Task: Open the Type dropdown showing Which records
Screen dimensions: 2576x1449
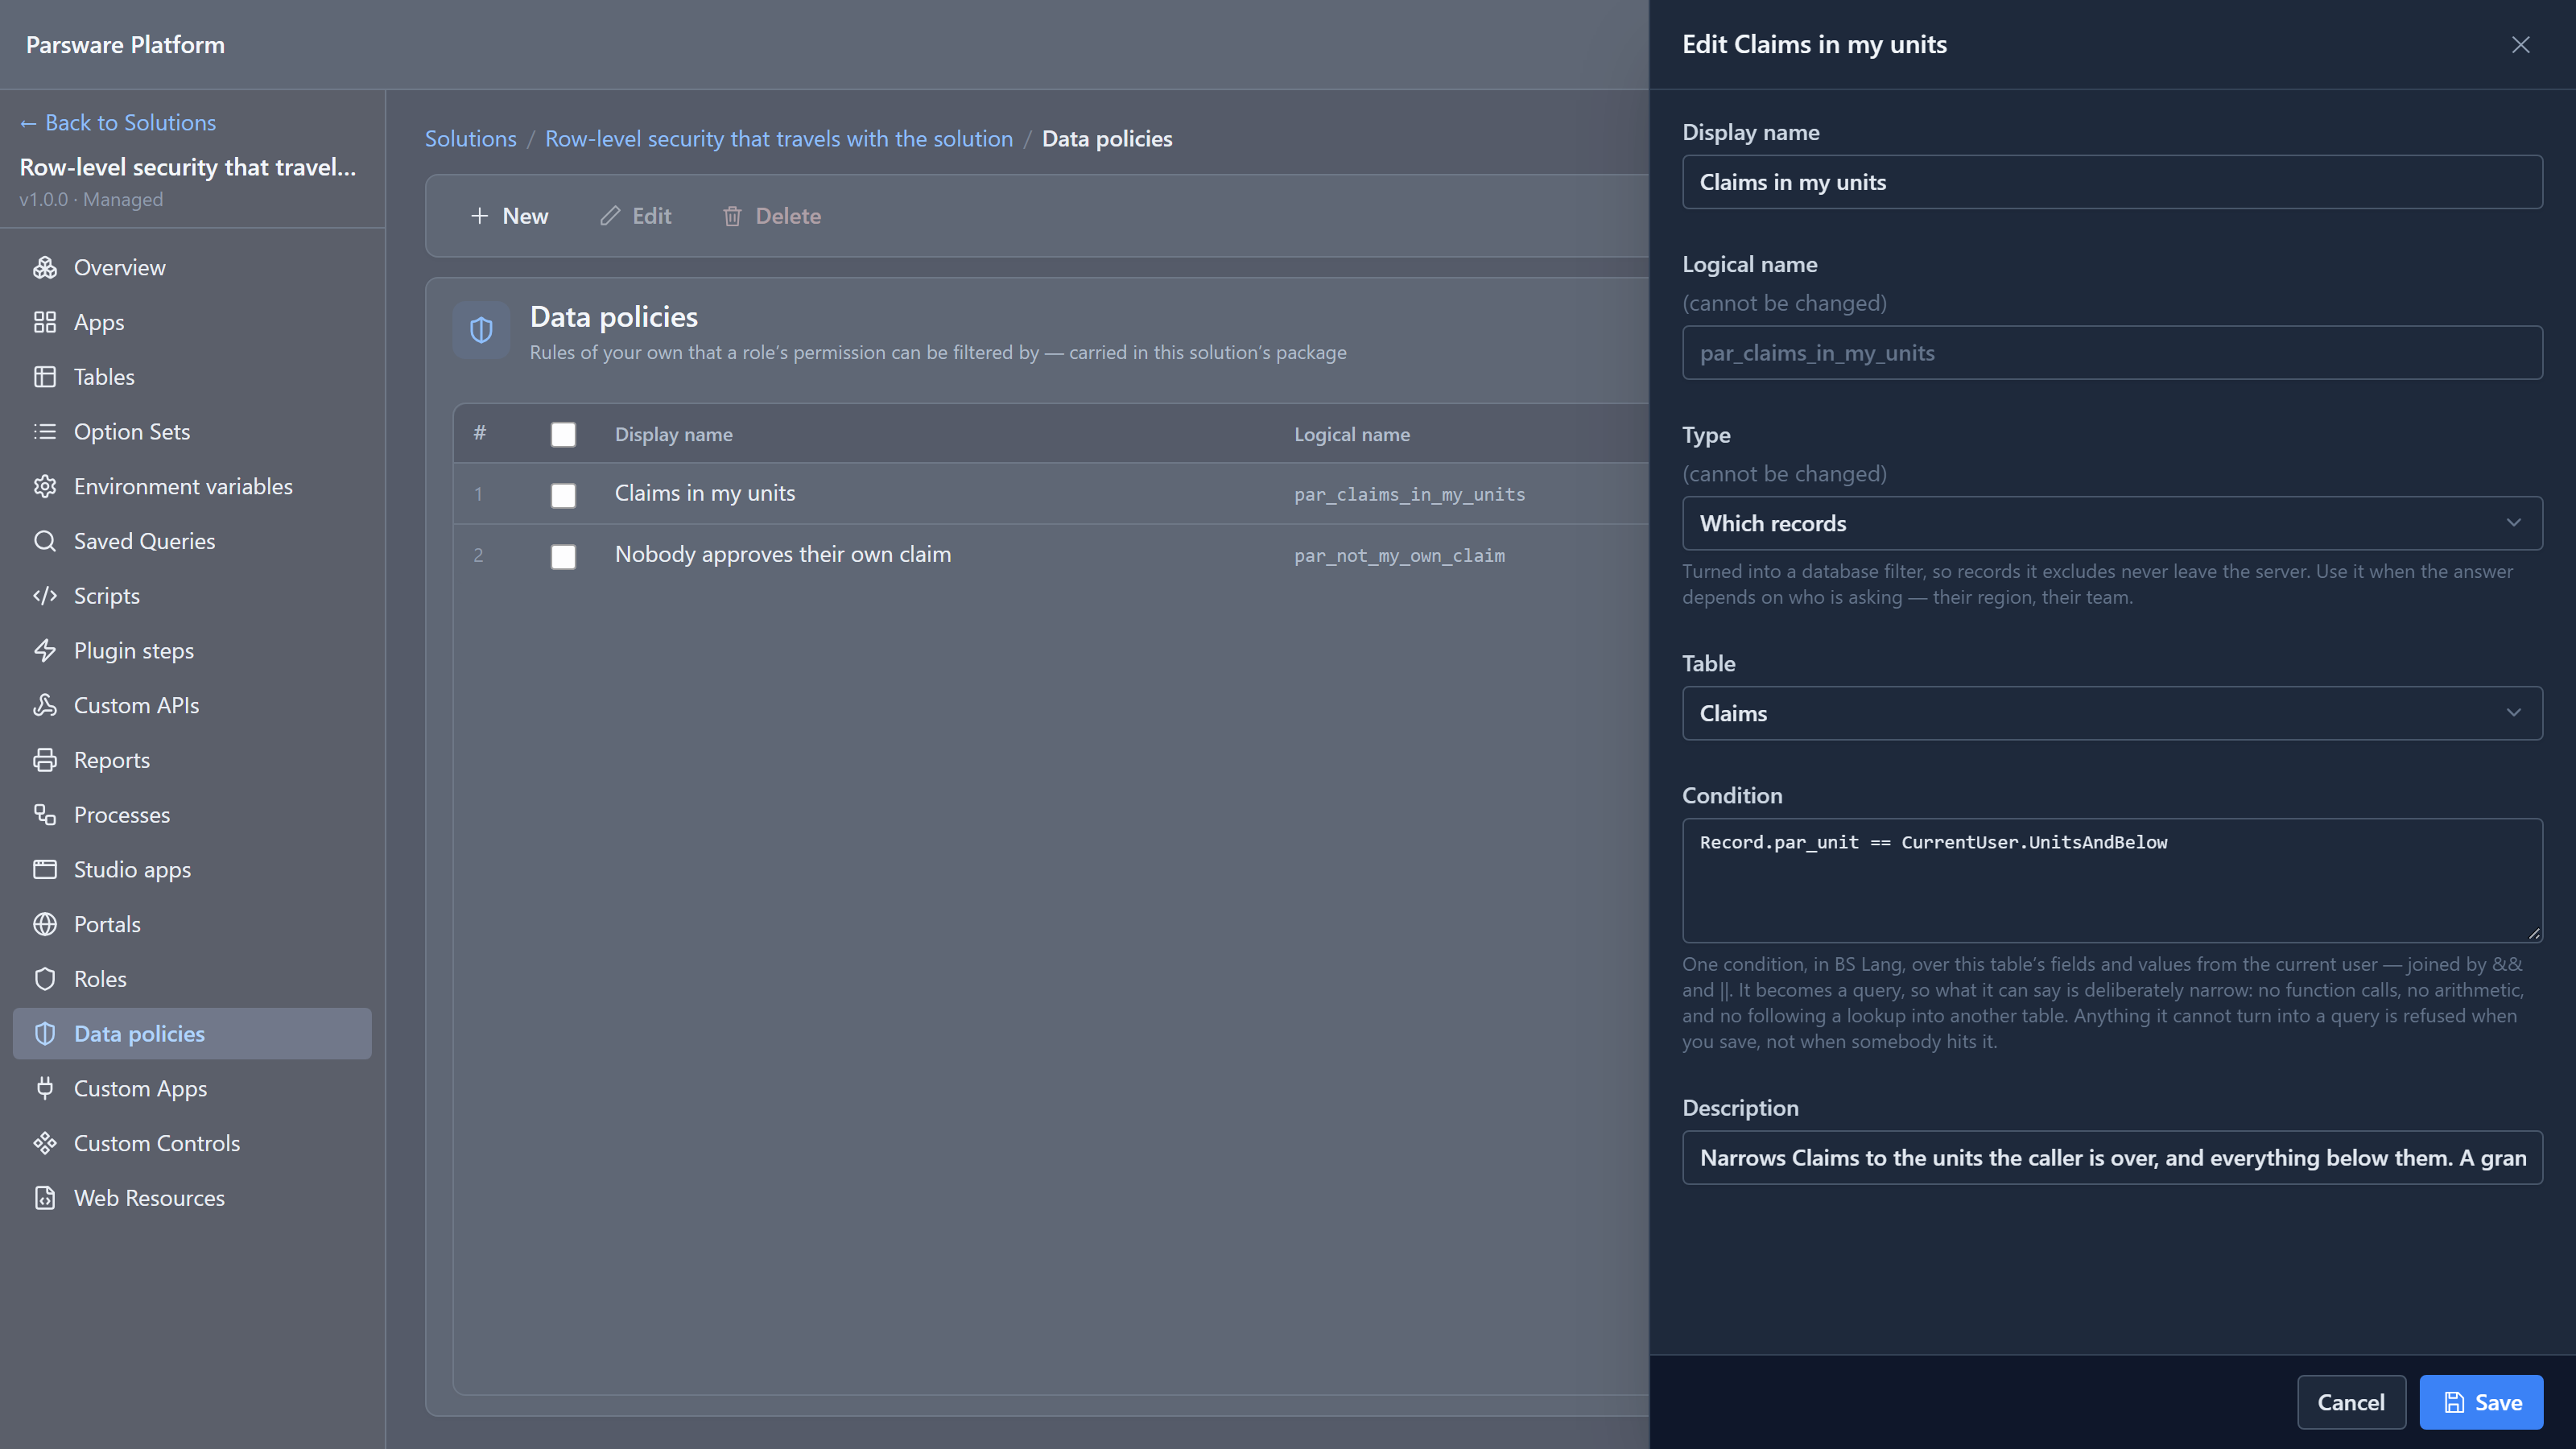Action: pos(2112,523)
